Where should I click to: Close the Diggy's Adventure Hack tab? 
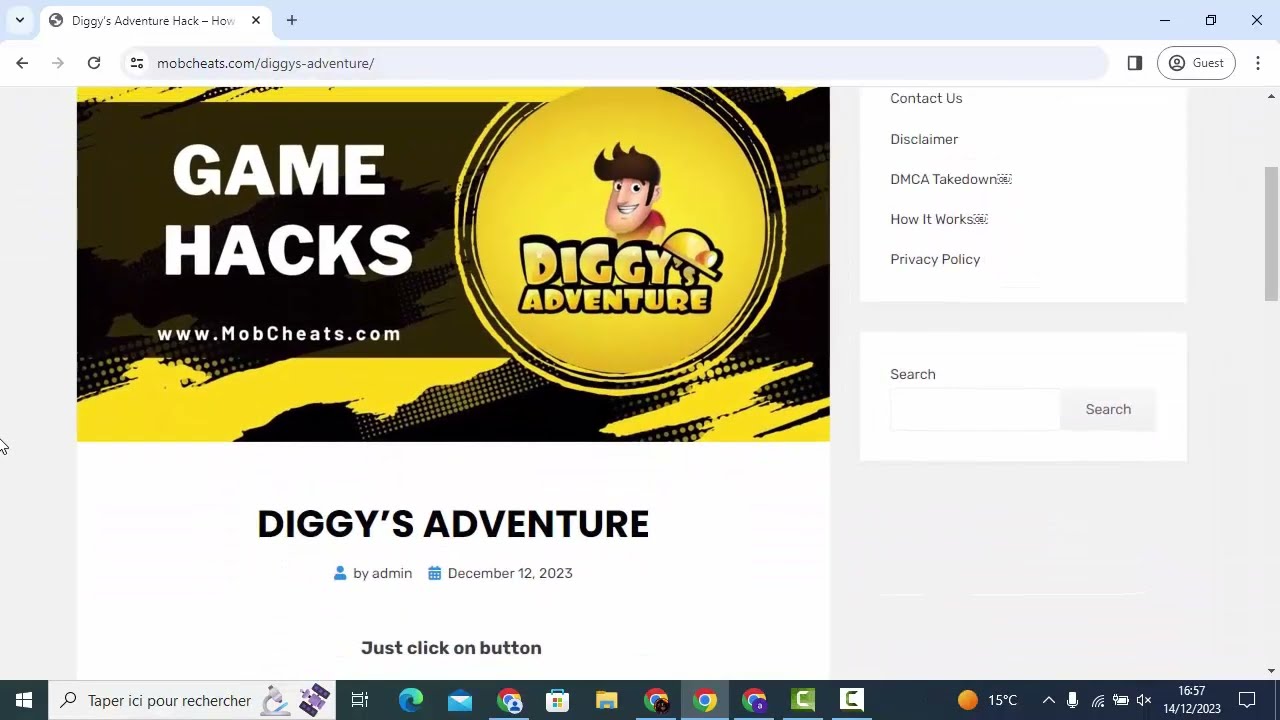click(256, 20)
